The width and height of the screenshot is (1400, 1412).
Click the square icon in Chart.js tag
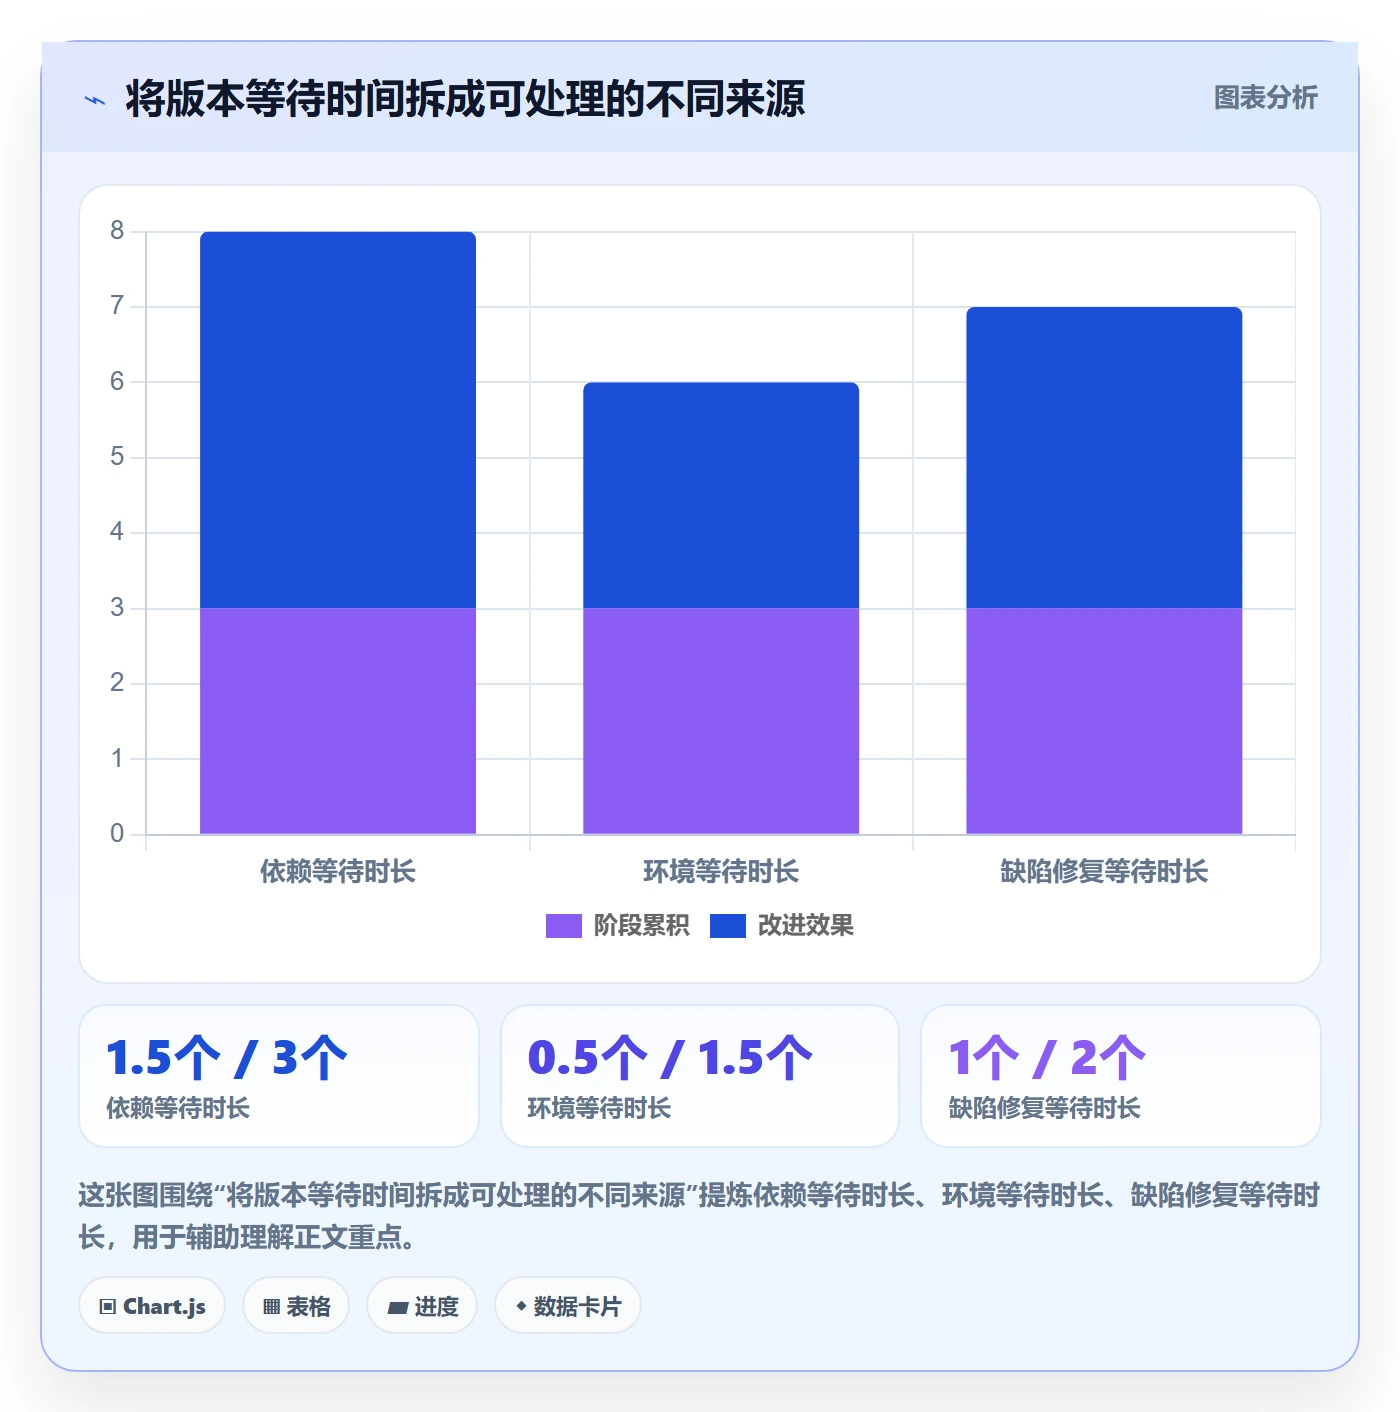pos(108,1307)
